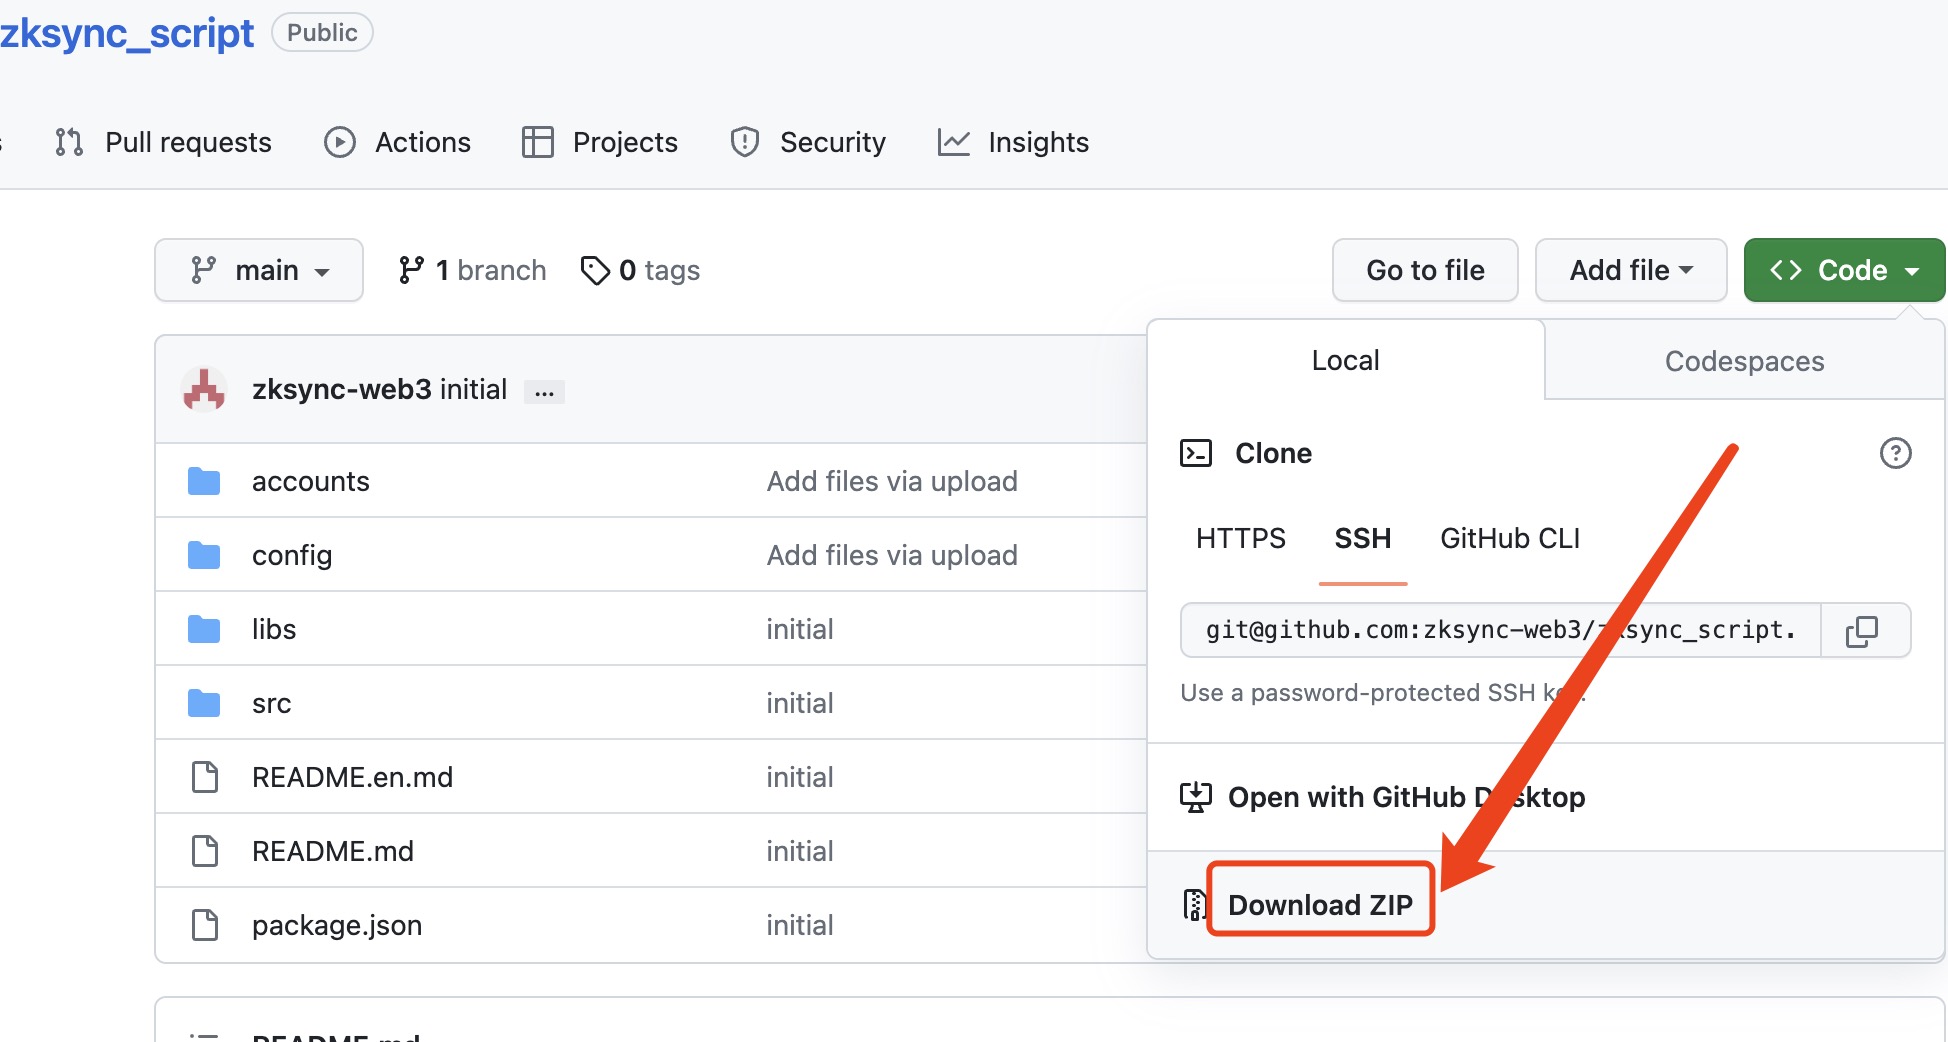View the 0 tags link
The image size is (1948, 1042).
(640, 270)
